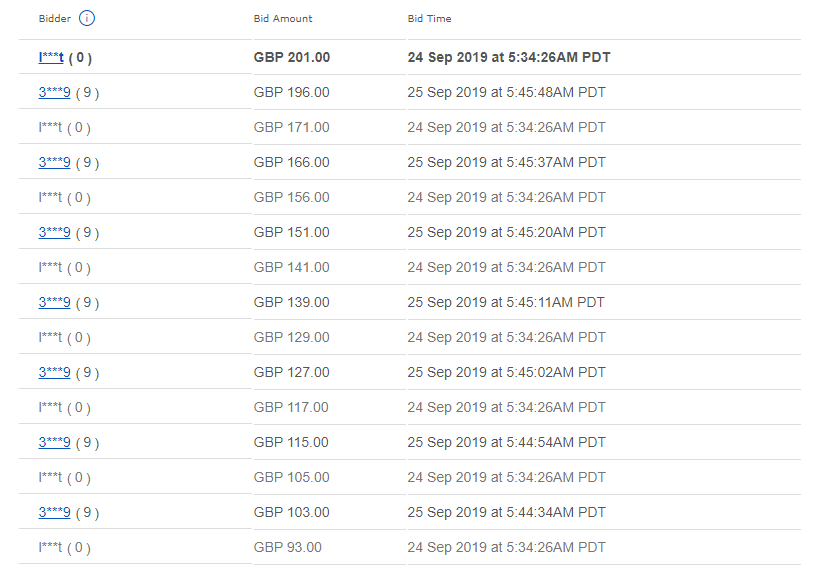The image size is (818, 574).
Task: Select the GBP 201.00 winning bid amount
Action: [x=292, y=57]
